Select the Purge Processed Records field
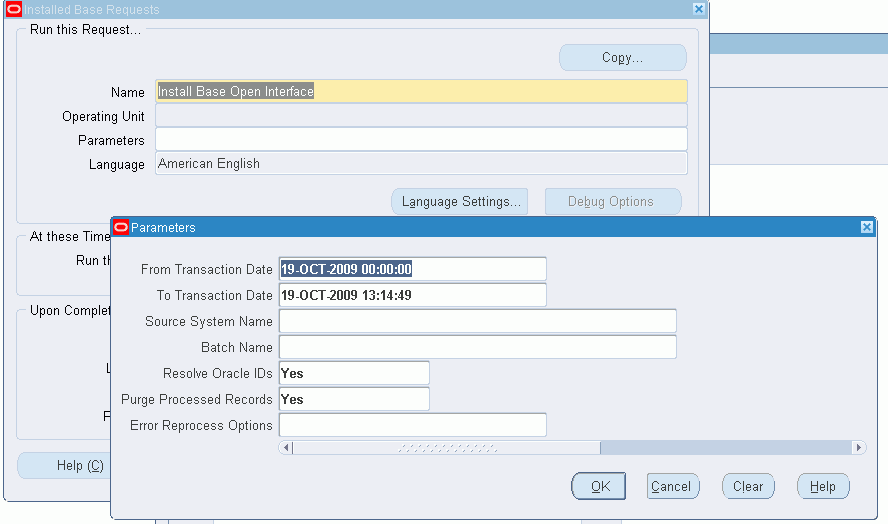This screenshot has height=524, width=888. coord(354,399)
